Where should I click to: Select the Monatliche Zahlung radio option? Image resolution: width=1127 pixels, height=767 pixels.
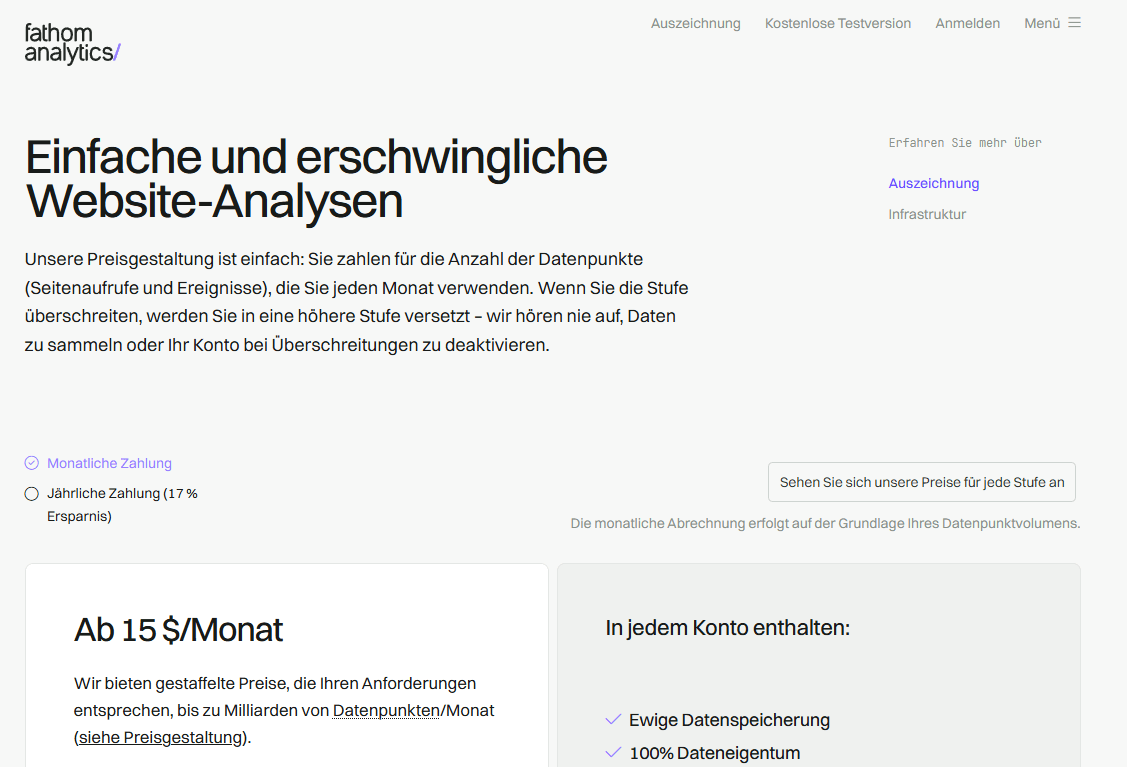click(x=32, y=463)
